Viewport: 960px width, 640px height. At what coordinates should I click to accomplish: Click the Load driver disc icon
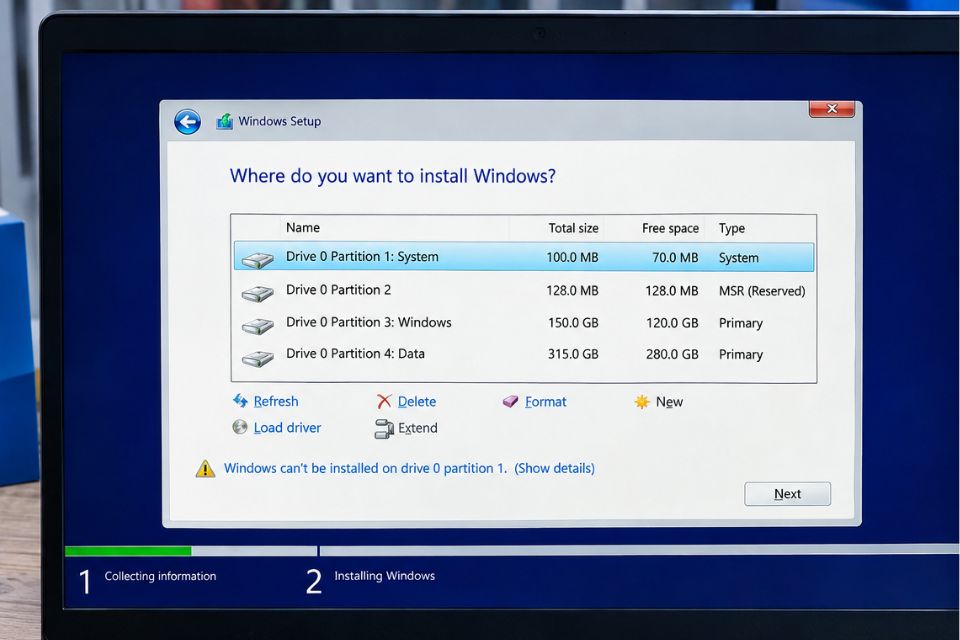240,427
